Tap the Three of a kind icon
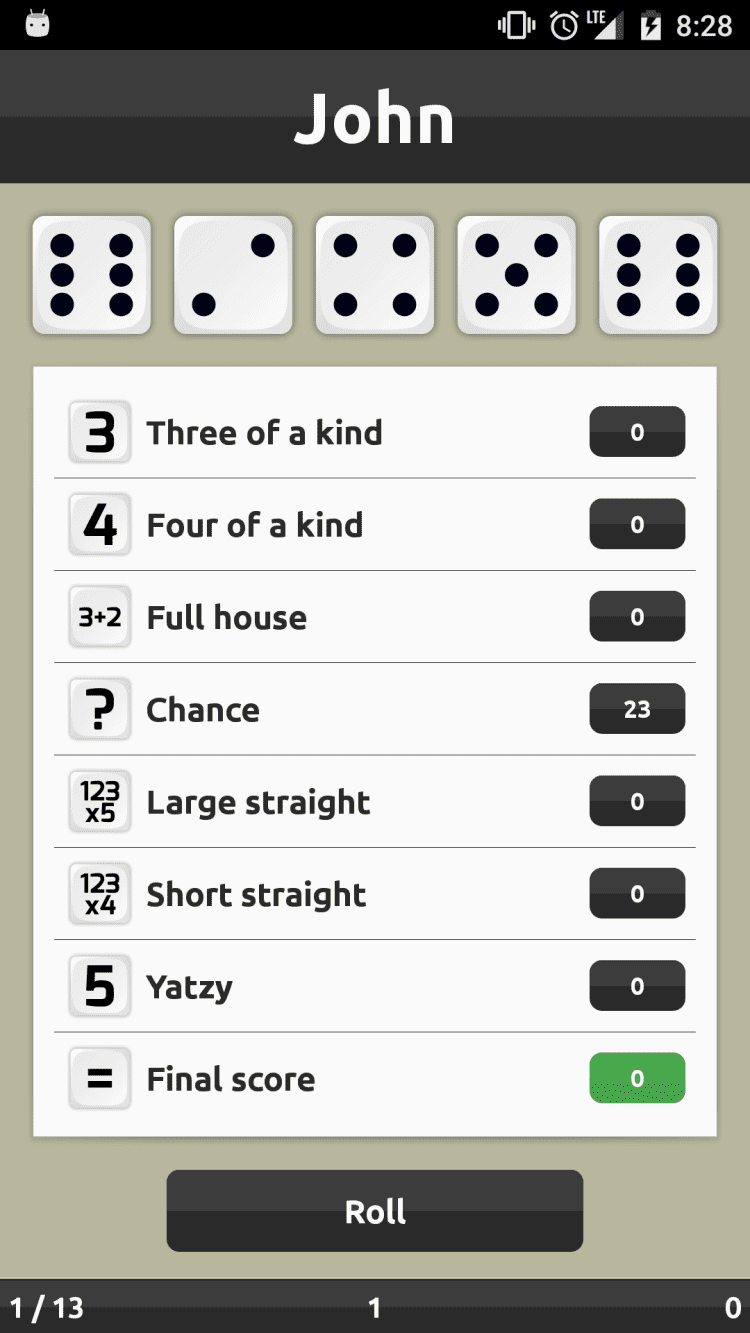This screenshot has width=750, height=1333. pyautogui.click(x=100, y=432)
